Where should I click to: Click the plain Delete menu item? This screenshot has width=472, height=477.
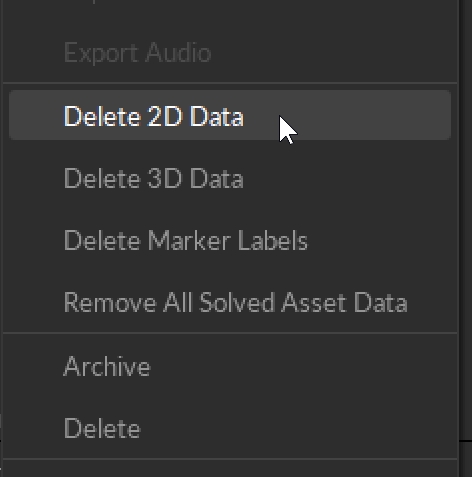coord(230,428)
